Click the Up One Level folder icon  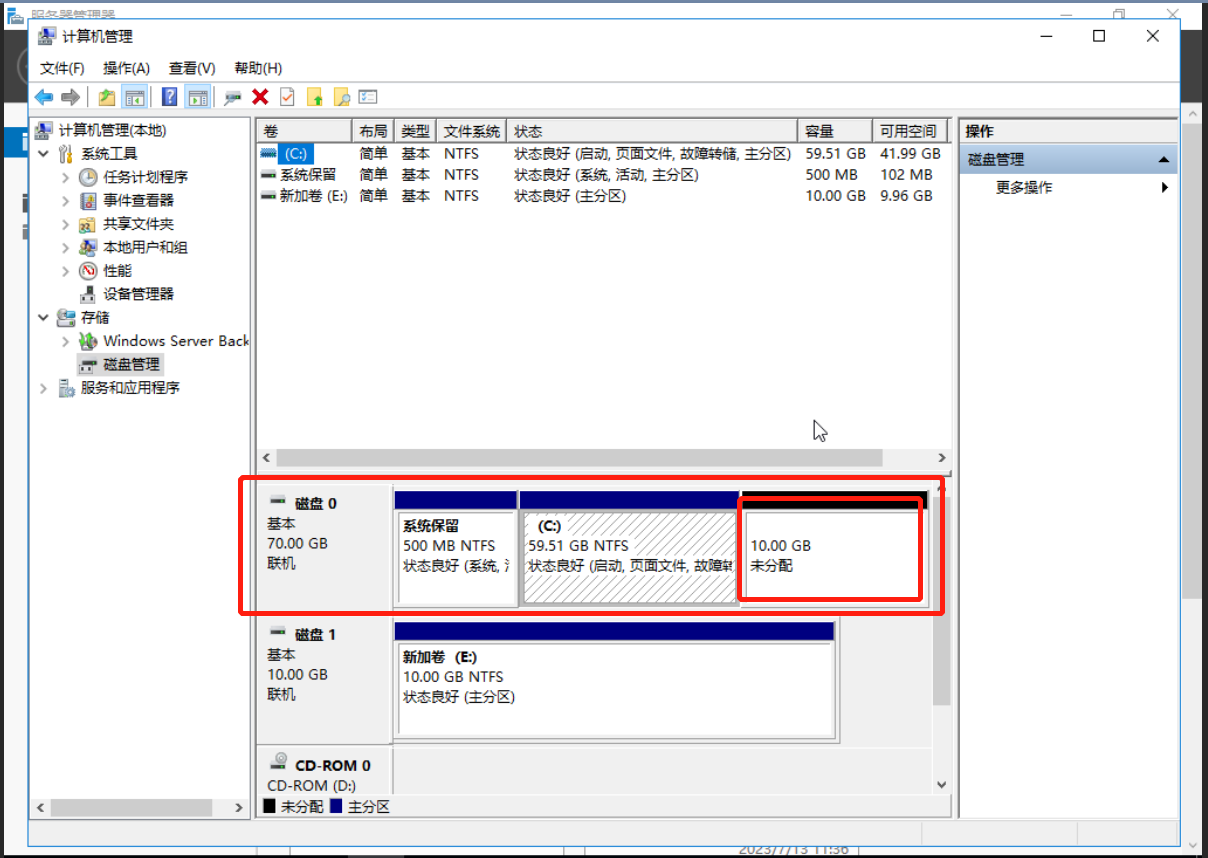click(107, 97)
